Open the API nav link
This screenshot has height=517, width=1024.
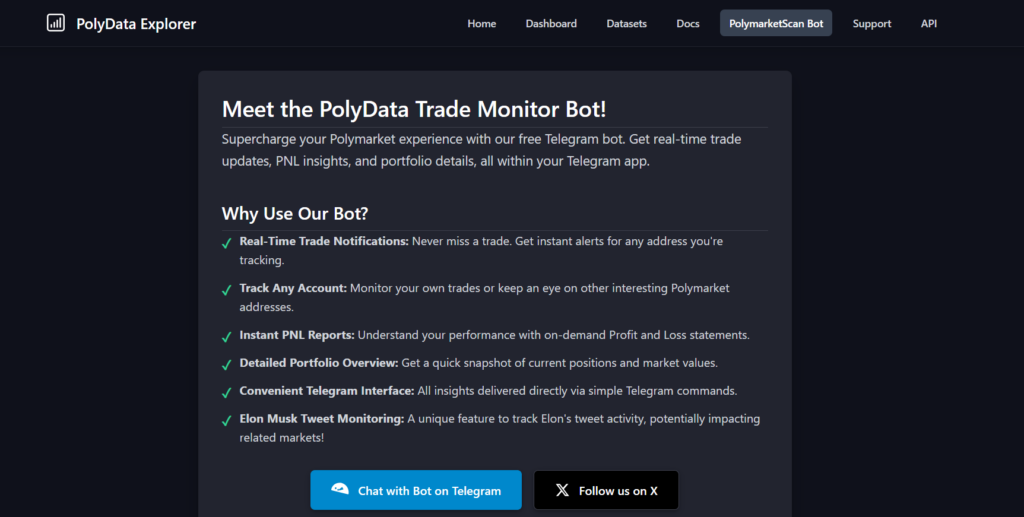tap(929, 24)
